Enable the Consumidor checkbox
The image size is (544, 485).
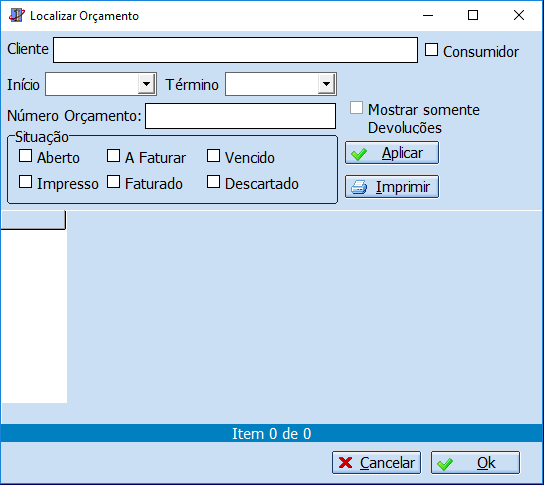[x=431, y=50]
